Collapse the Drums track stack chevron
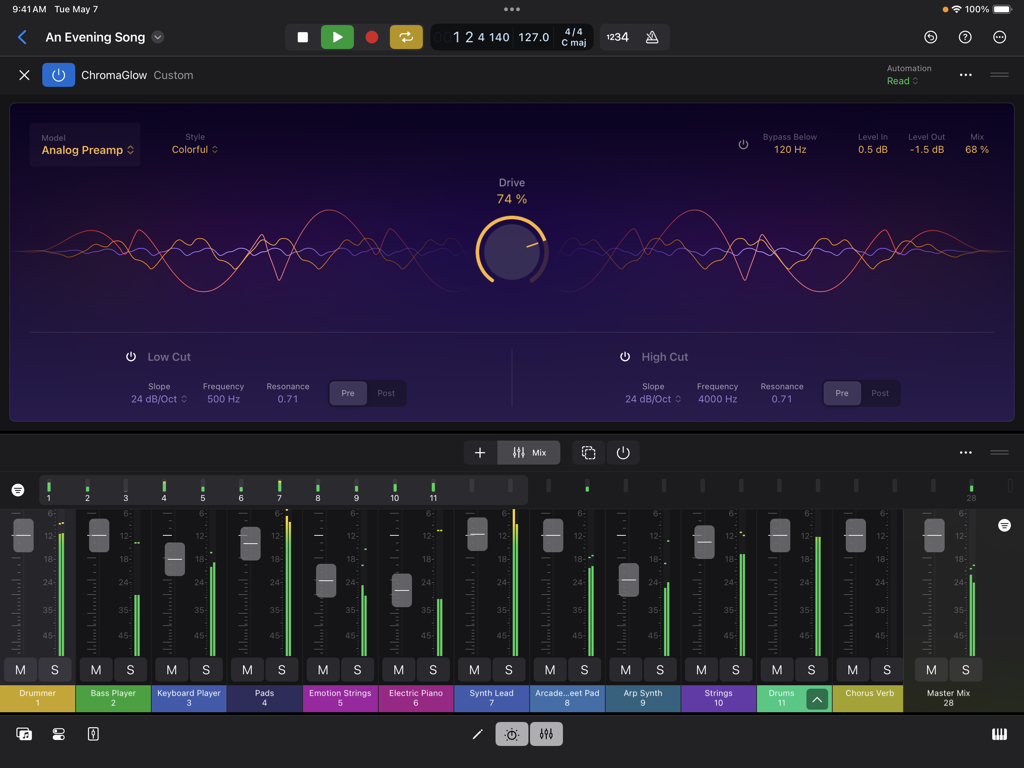Viewport: 1024px width, 768px height. click(818, 700)
